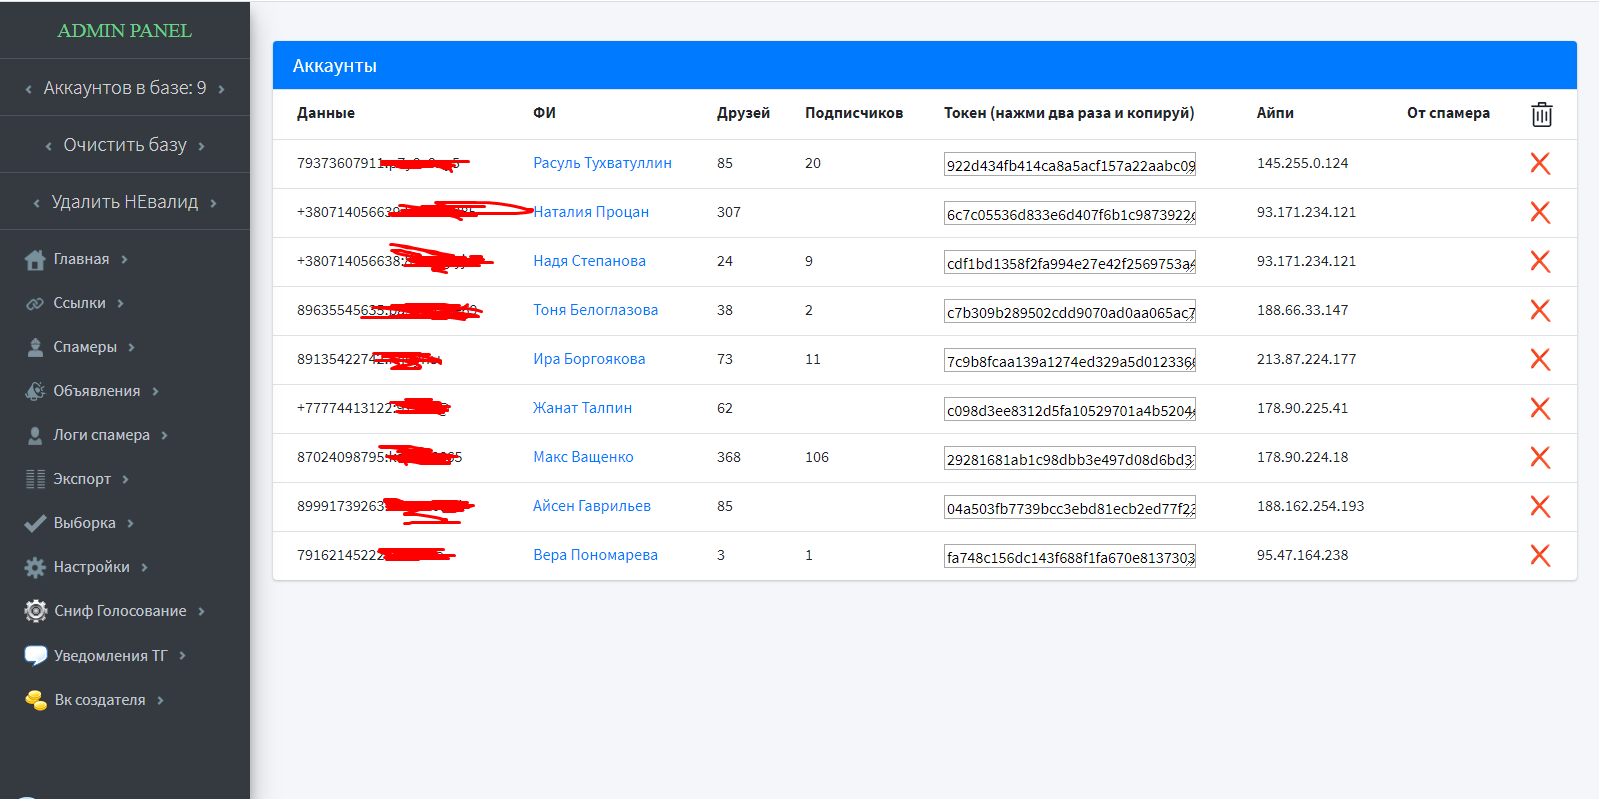Select Очистить базу in the sidebar
Image resolution: width=1599 pixels, height=799 pixels.
coord(125,145)
